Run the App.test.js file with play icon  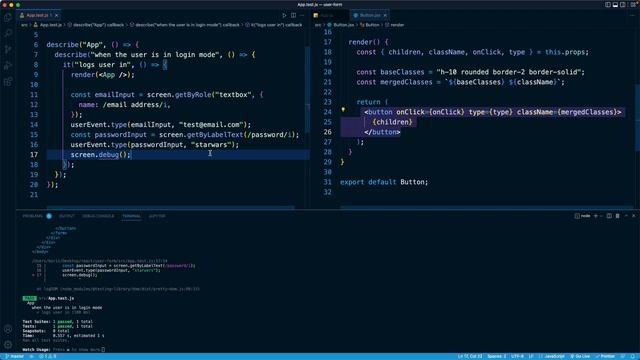(x=284, y=16)
